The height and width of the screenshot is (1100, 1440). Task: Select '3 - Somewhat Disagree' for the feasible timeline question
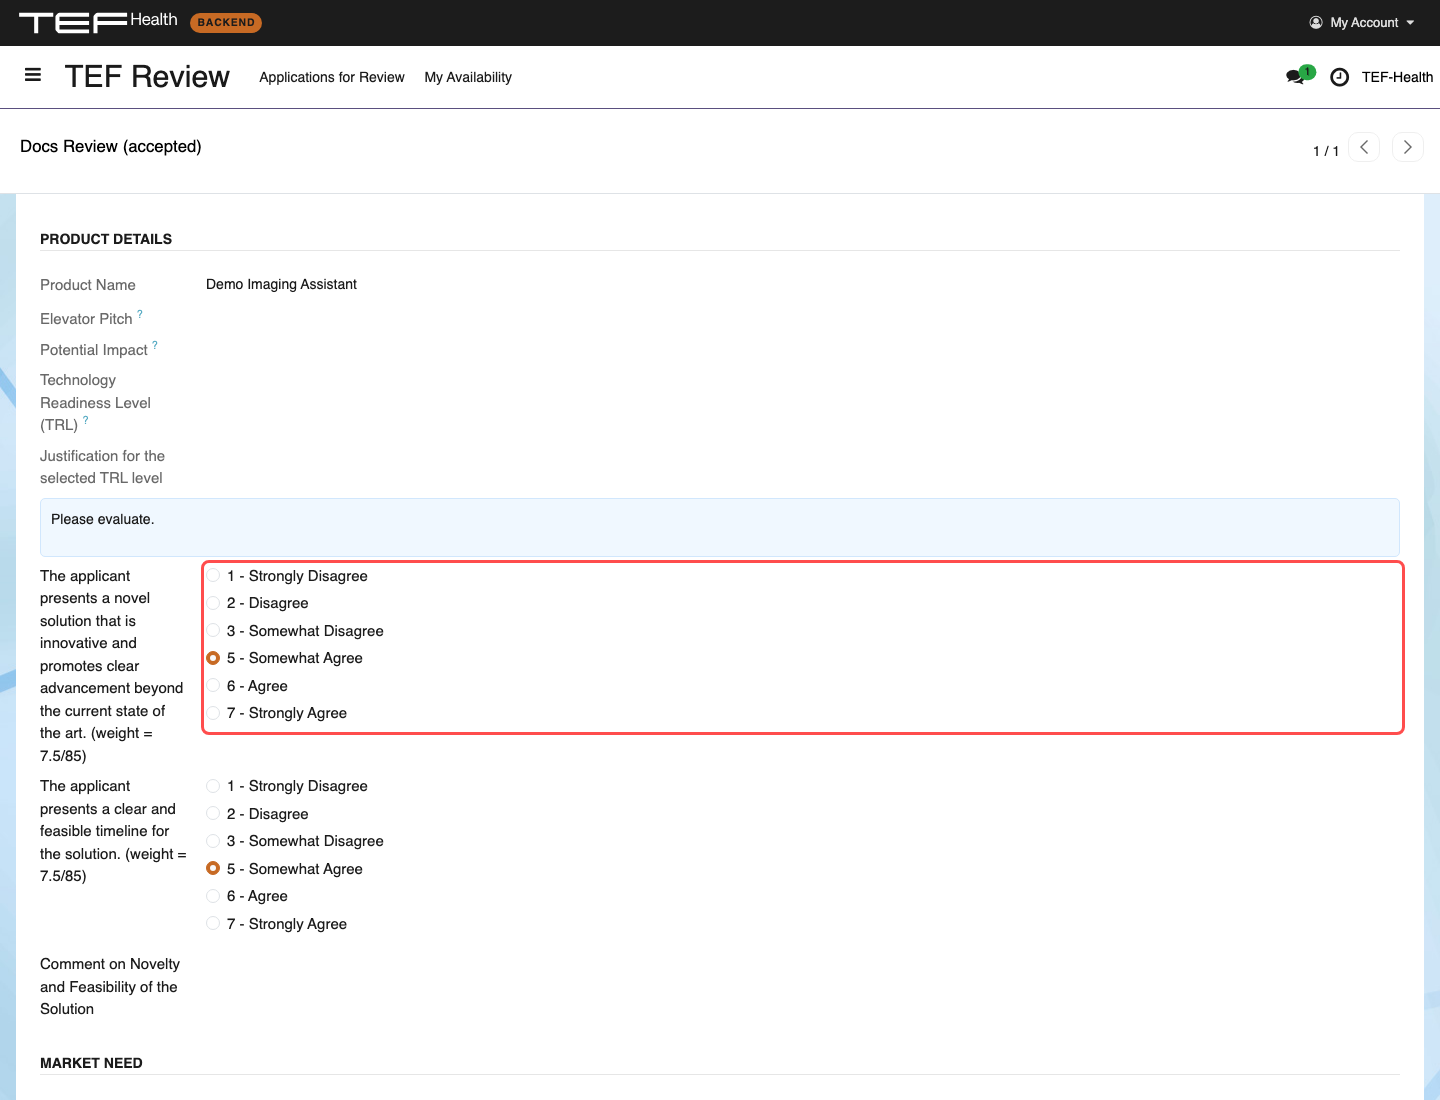[213, 841]
